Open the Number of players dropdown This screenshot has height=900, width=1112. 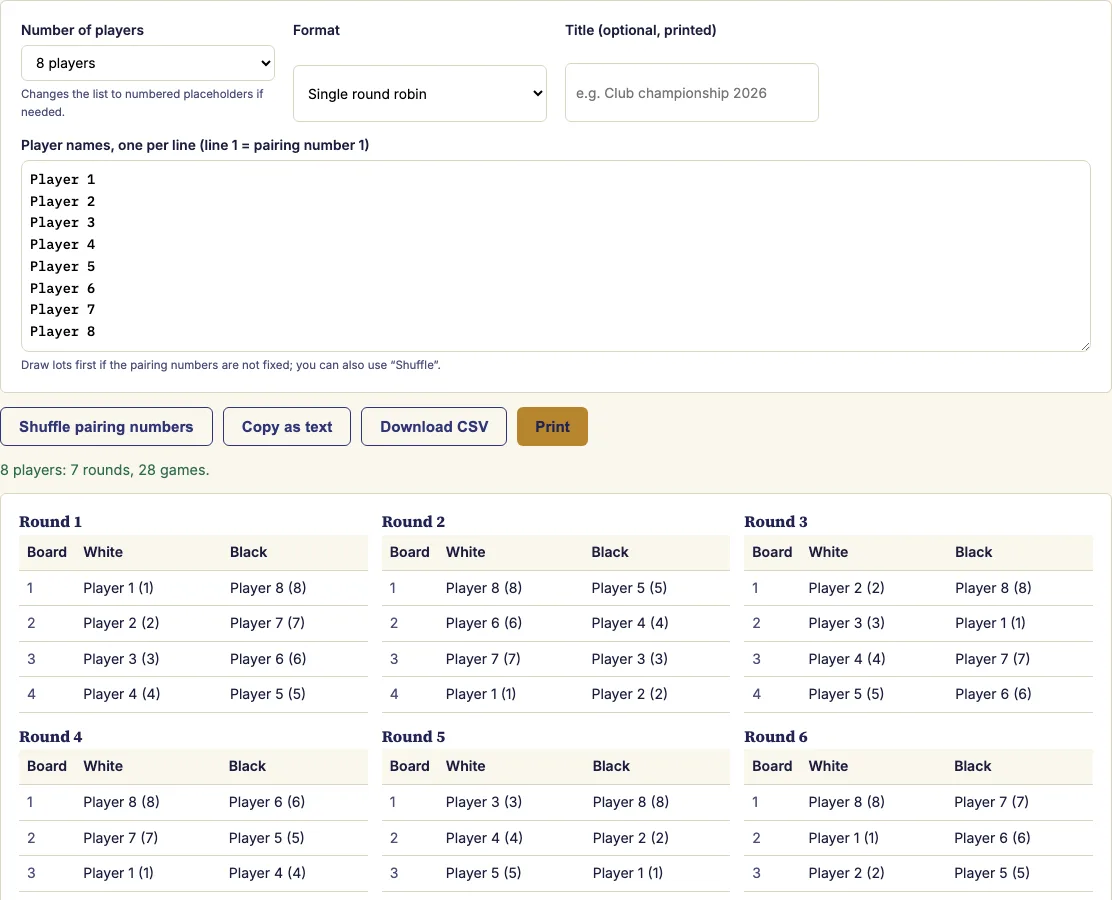click(x=148, y=63)
